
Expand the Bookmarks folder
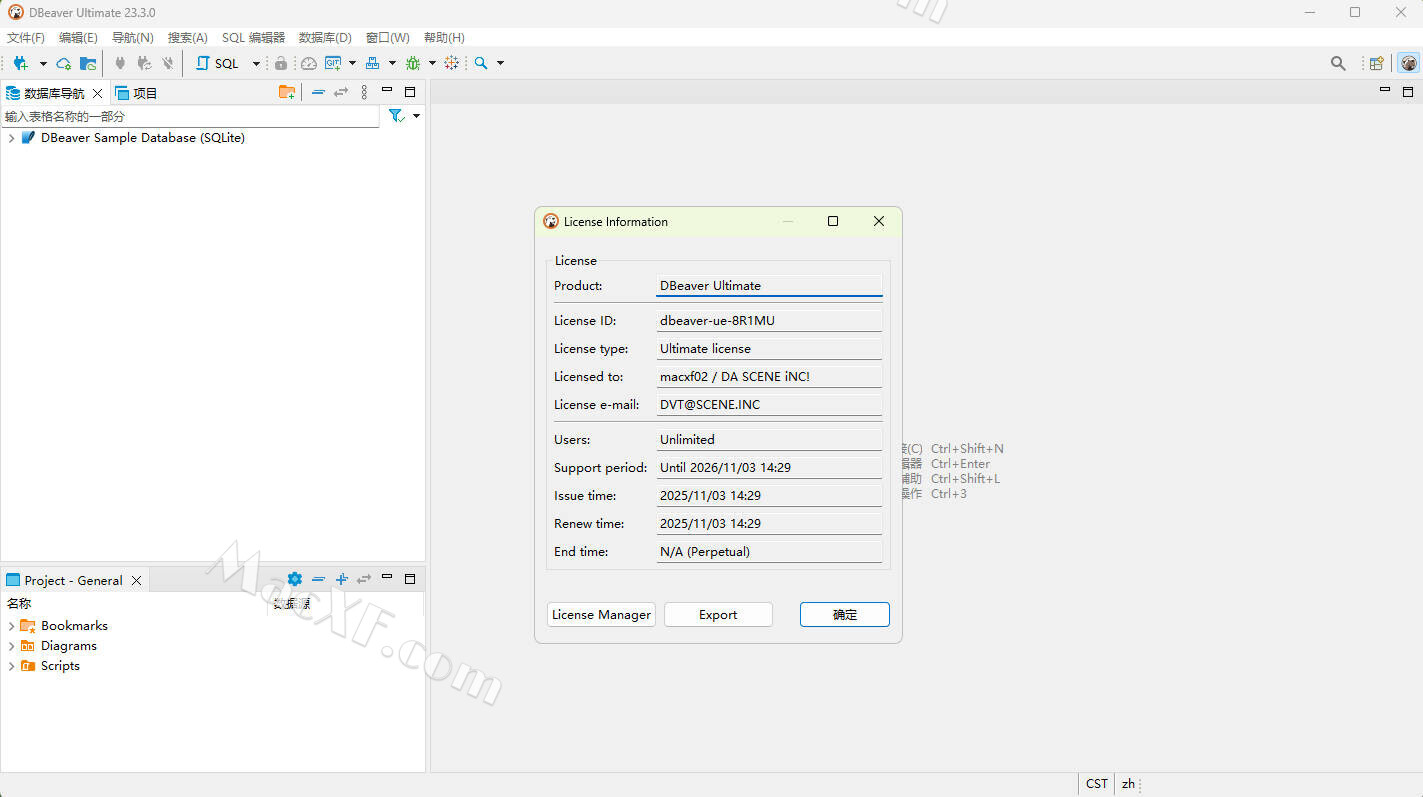[x=11, y=626]
